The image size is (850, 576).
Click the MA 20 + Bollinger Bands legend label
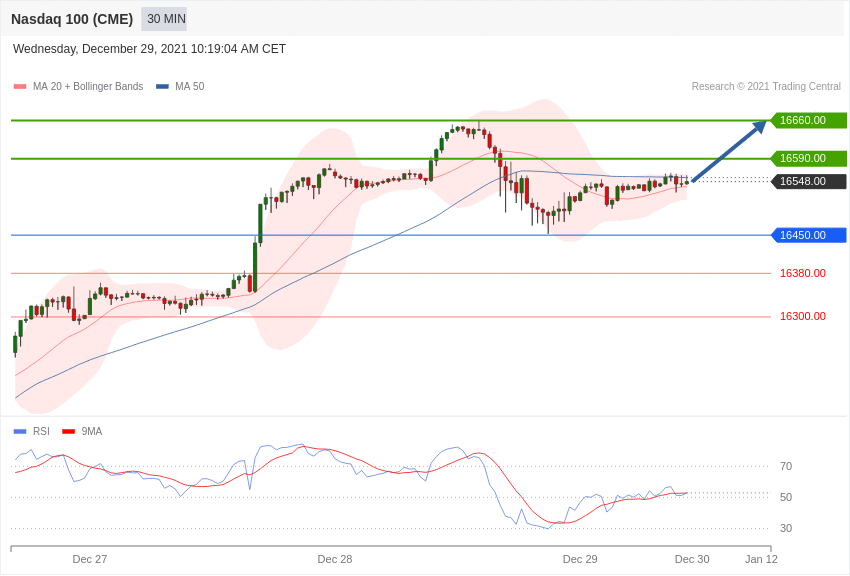[x=88, y=86]
